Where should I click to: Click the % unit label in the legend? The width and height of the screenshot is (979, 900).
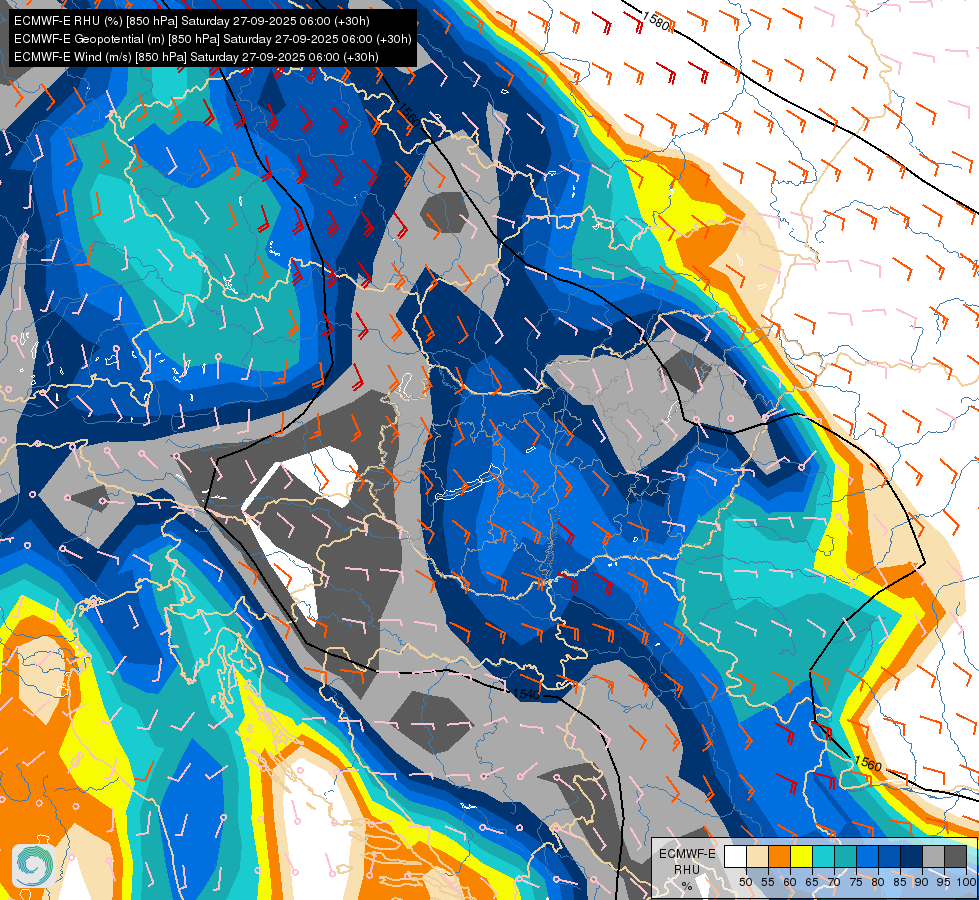tap(687, 886)
